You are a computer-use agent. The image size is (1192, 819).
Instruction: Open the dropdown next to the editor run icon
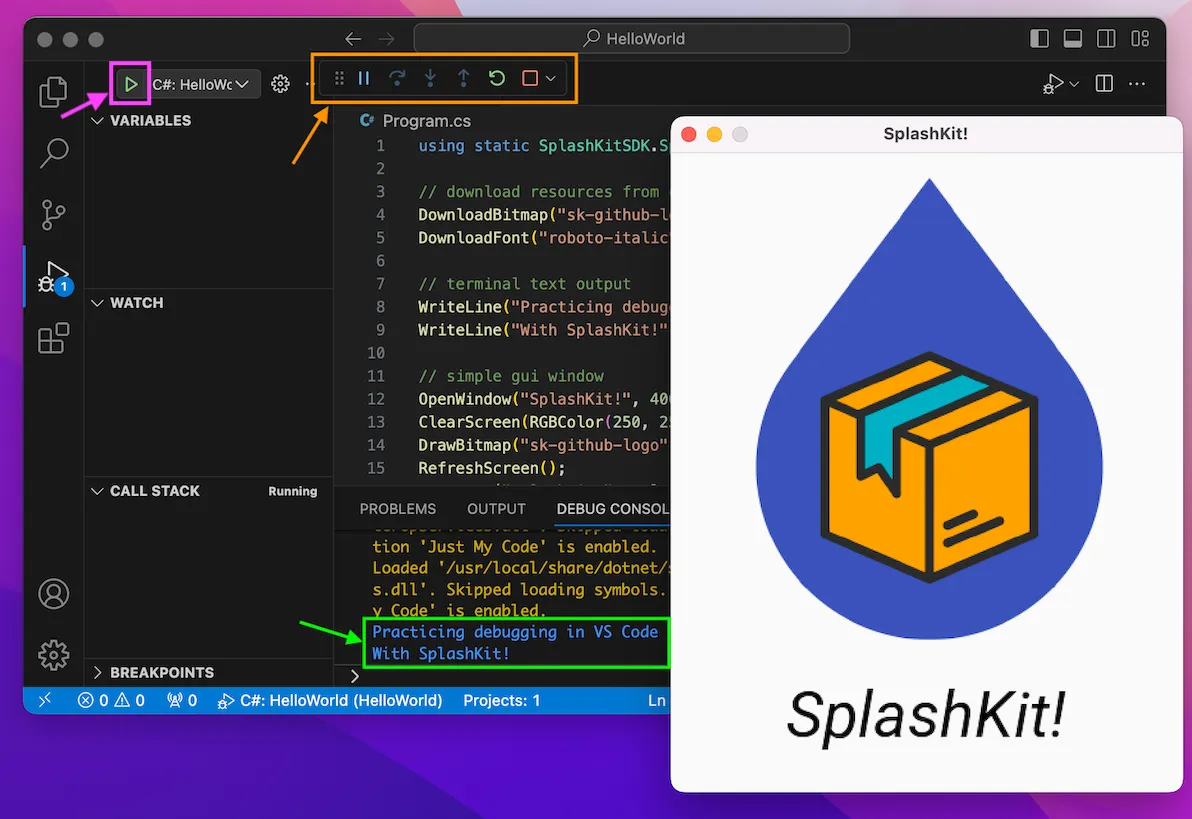coord(1074,84)
